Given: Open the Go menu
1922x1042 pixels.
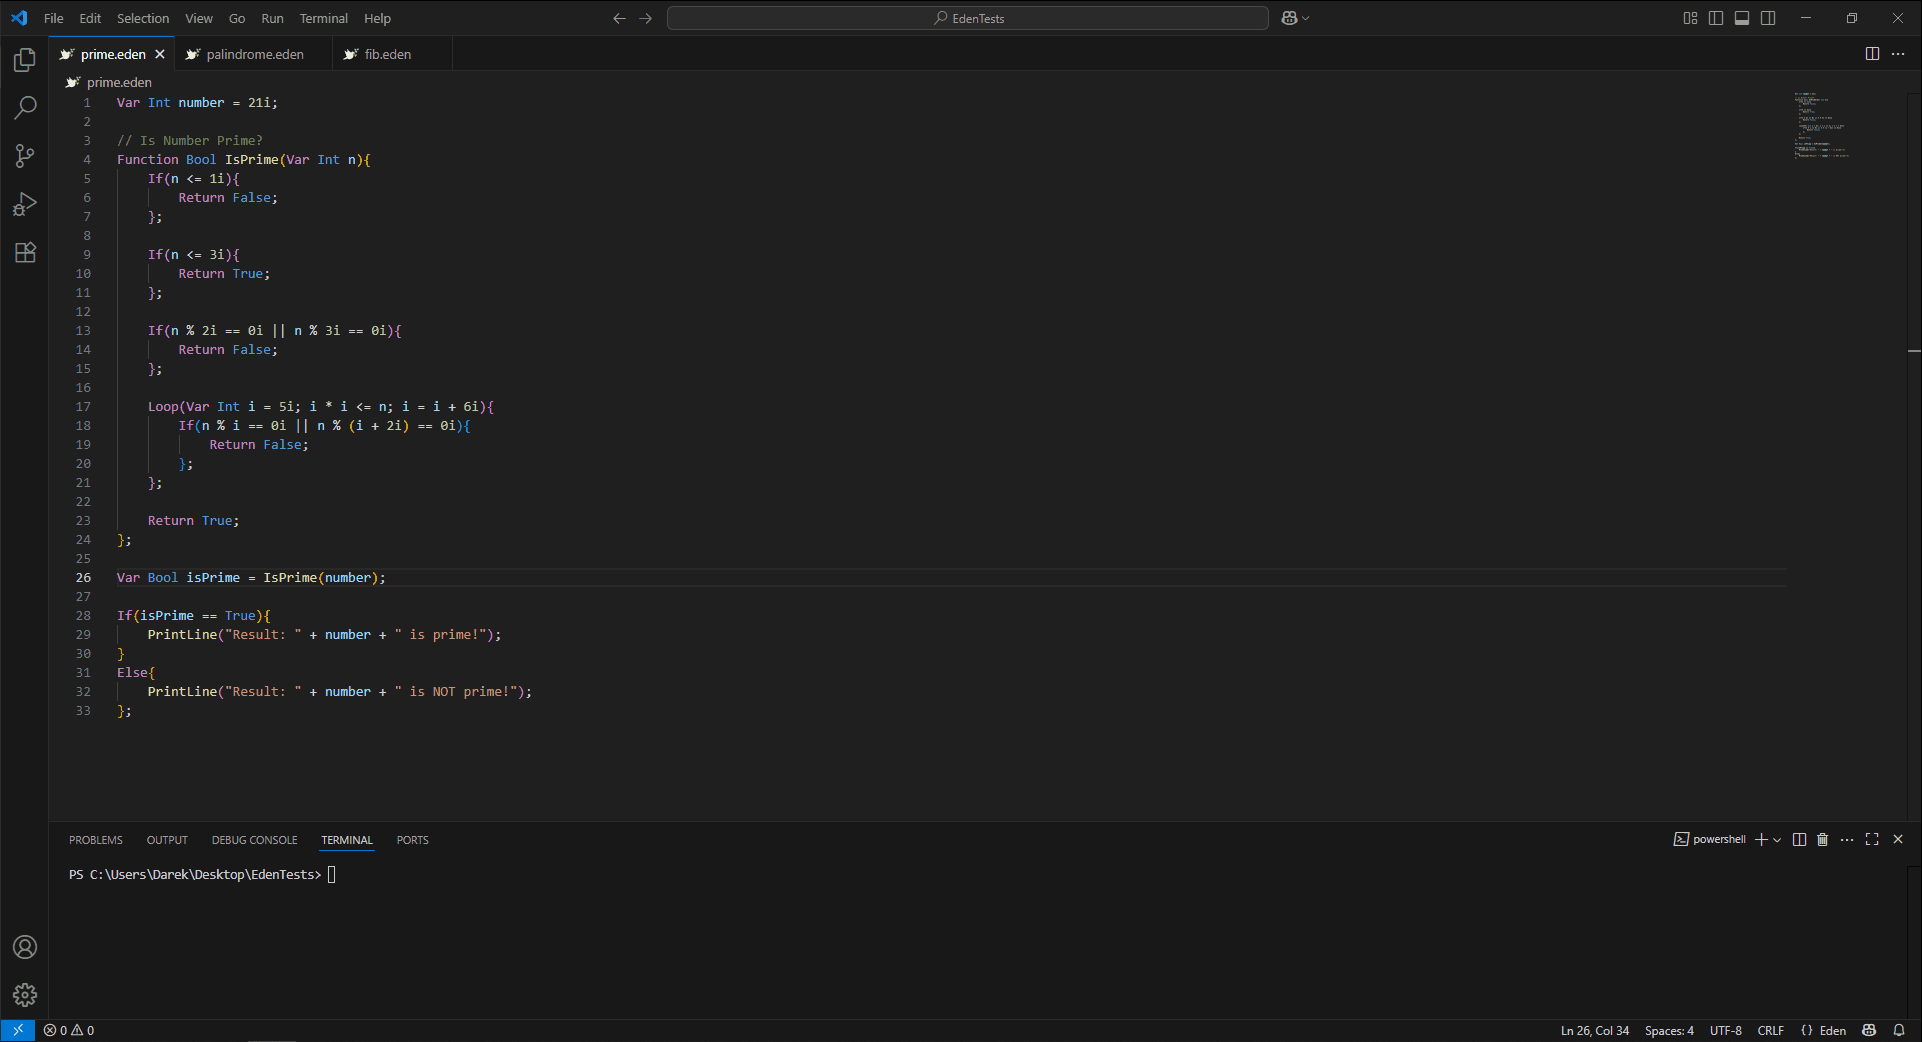Looking at the screenshot, I should click(237, 18).
